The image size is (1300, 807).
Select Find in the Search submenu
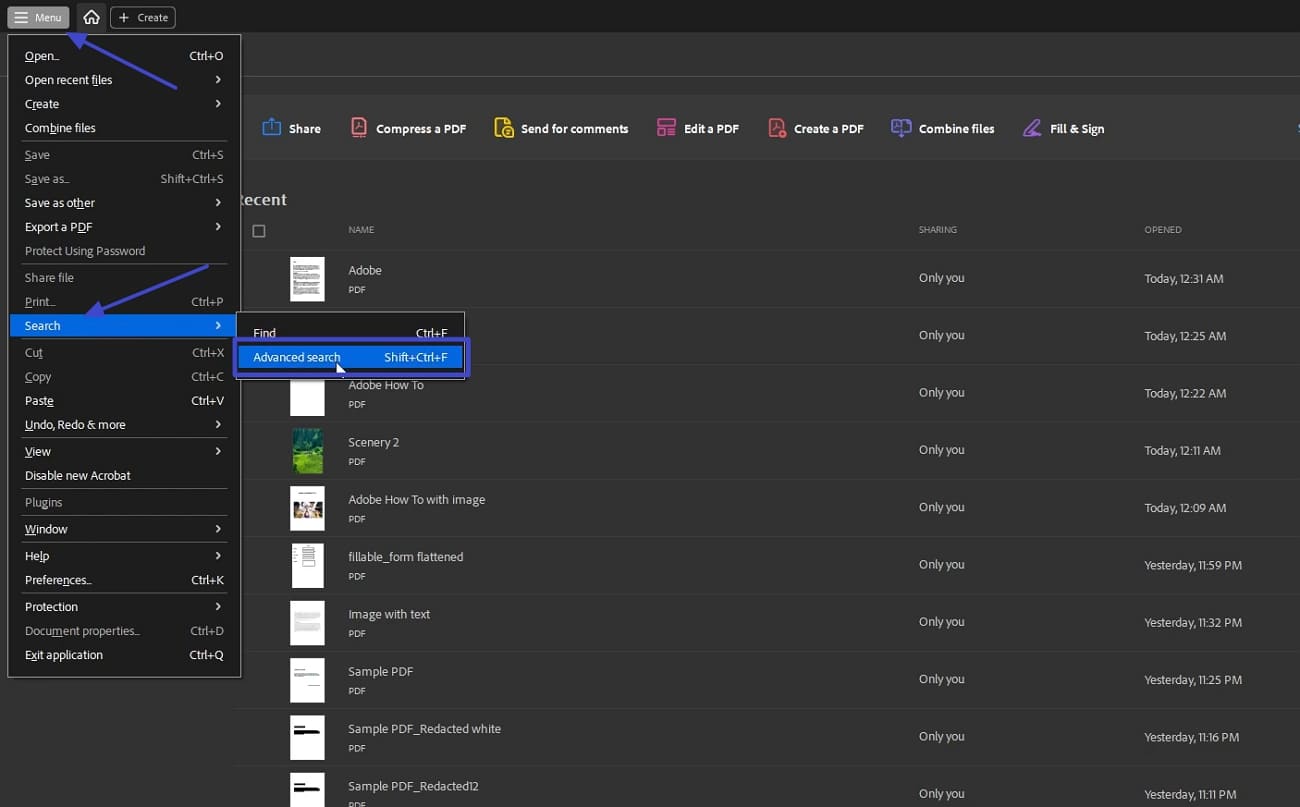(x=264, y=332)
